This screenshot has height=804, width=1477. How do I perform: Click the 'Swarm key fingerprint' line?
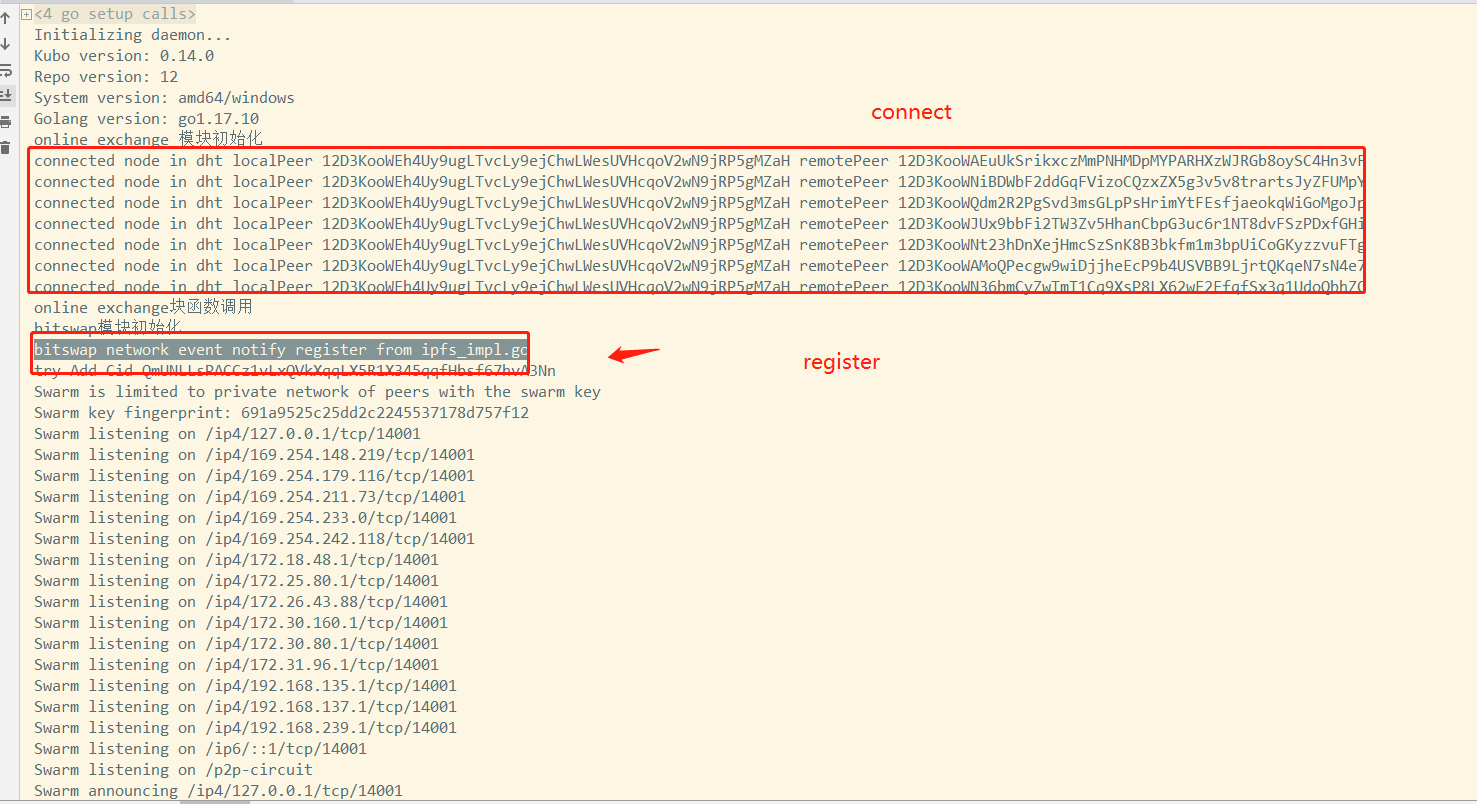click(281, 412)
